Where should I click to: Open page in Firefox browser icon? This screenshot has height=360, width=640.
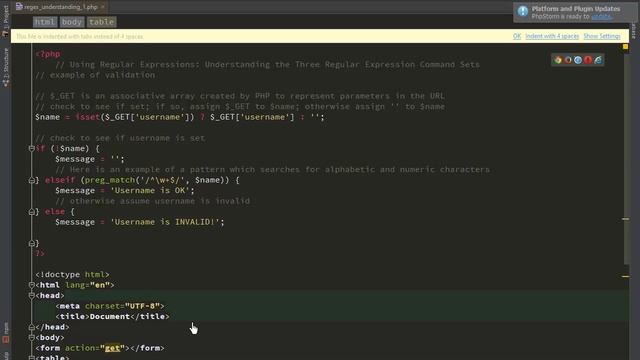point(568,60)
